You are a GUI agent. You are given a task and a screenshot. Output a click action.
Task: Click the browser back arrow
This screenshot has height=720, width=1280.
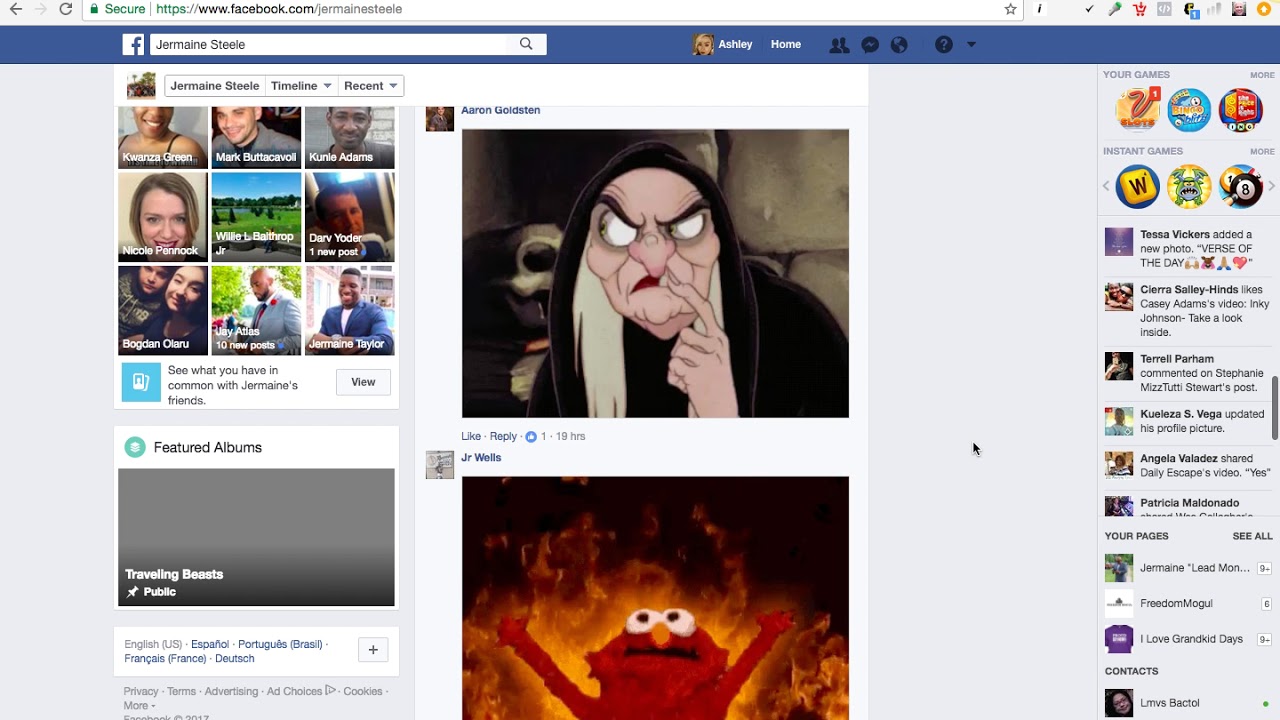pyautogui.click(x=15, y=9)
